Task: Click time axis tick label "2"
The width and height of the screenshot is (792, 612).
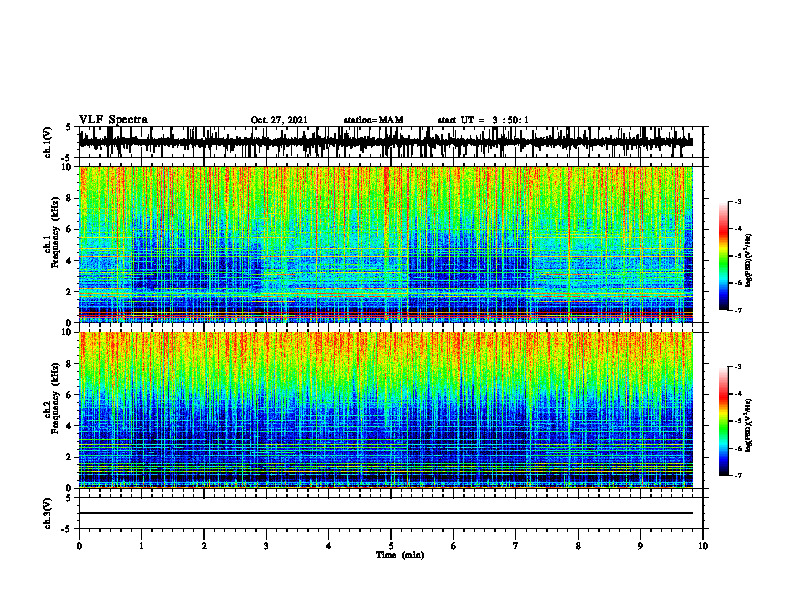Action: 204,546
